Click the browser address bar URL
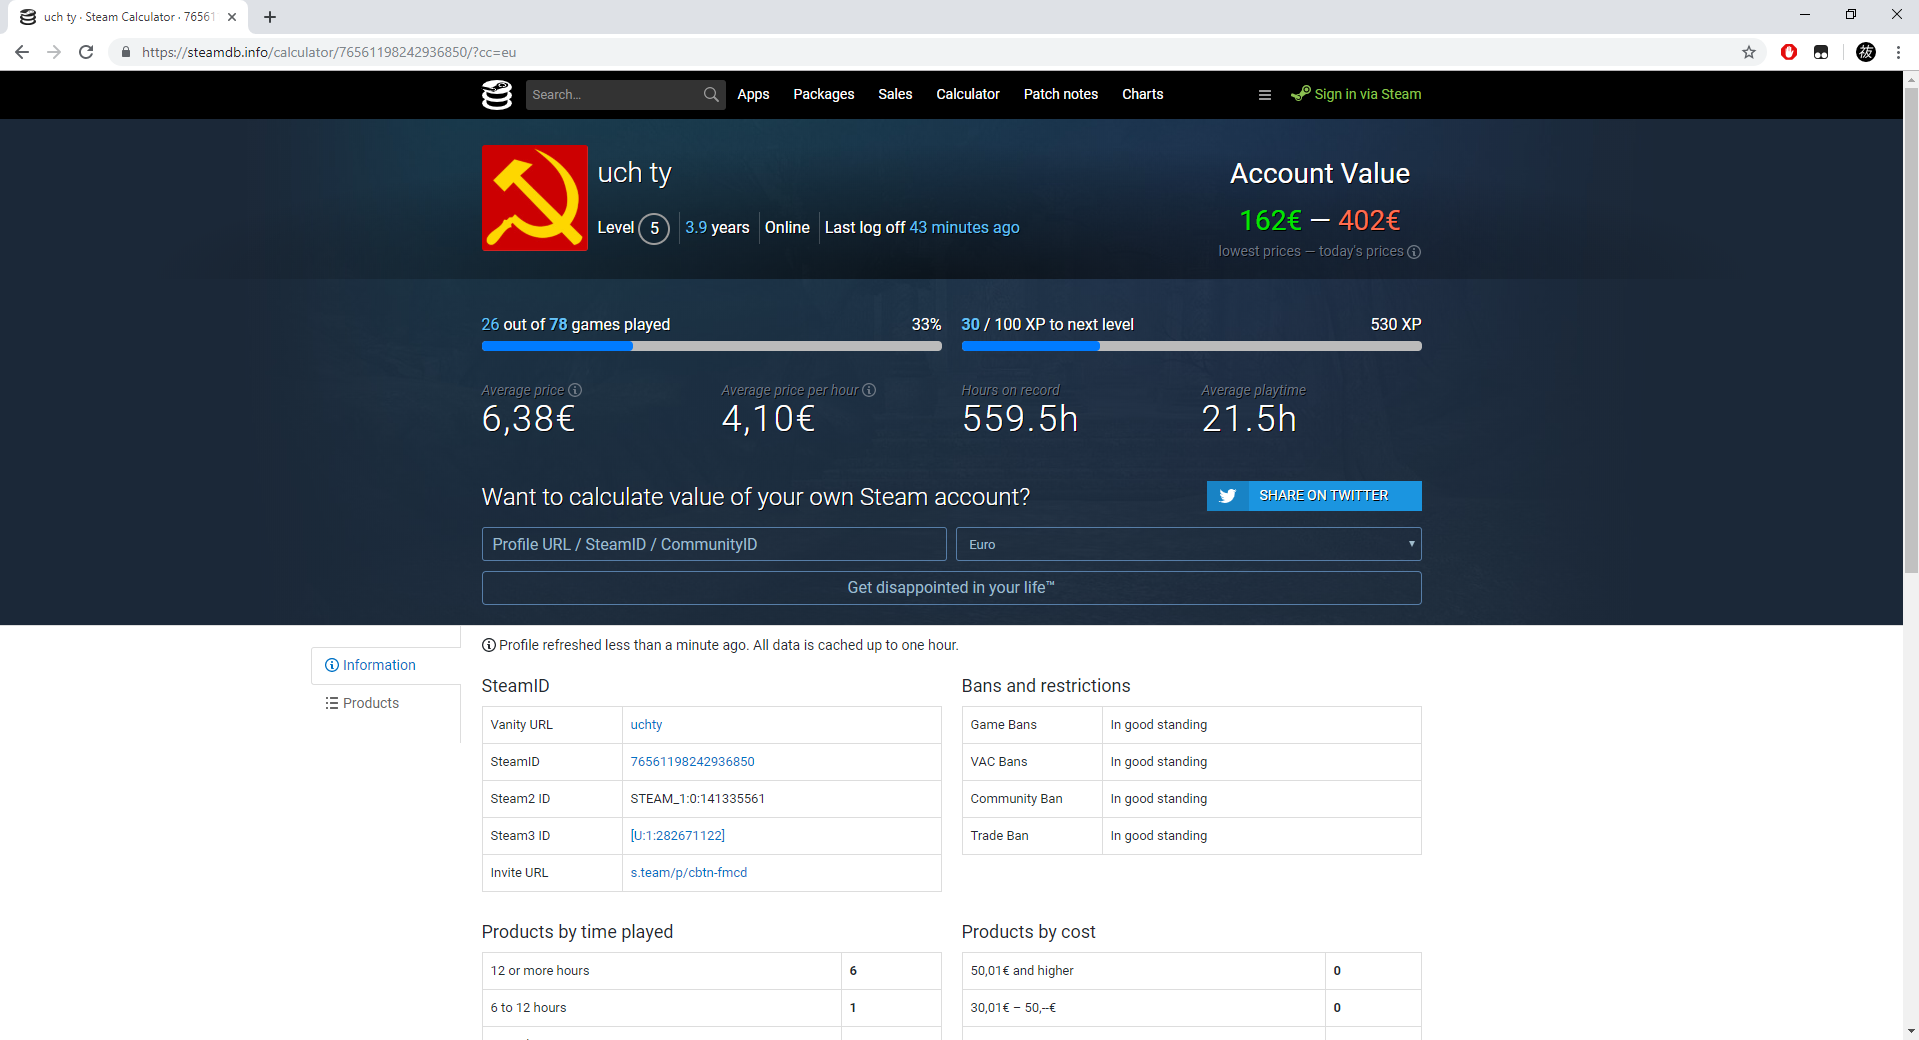Screen dimensions: 1919x1040 (x=329, y=52)
